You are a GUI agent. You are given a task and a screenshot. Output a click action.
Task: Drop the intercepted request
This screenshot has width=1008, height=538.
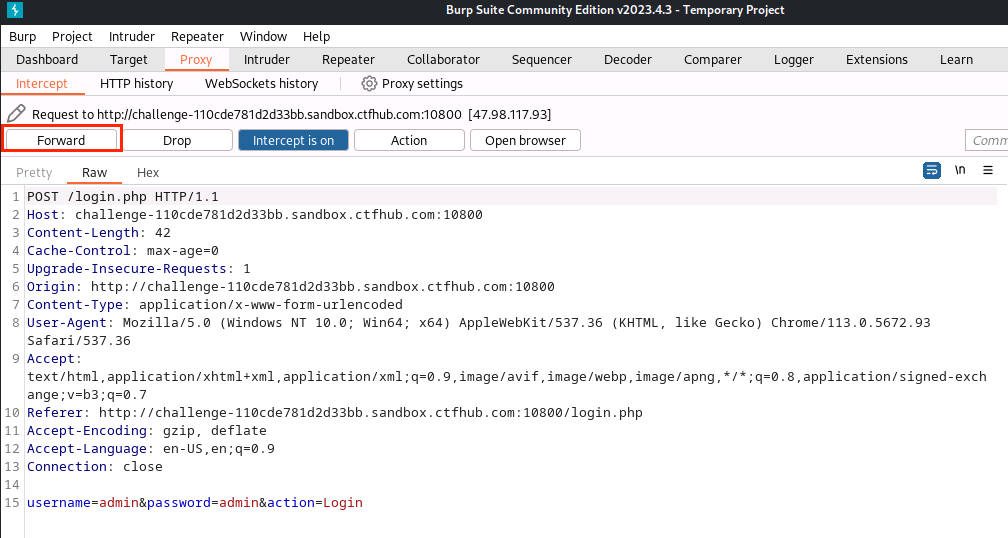click(177, 140)
